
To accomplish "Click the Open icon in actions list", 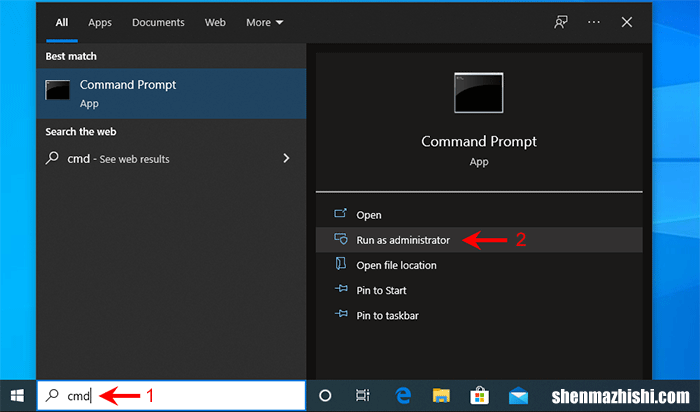I will point(340,213).
